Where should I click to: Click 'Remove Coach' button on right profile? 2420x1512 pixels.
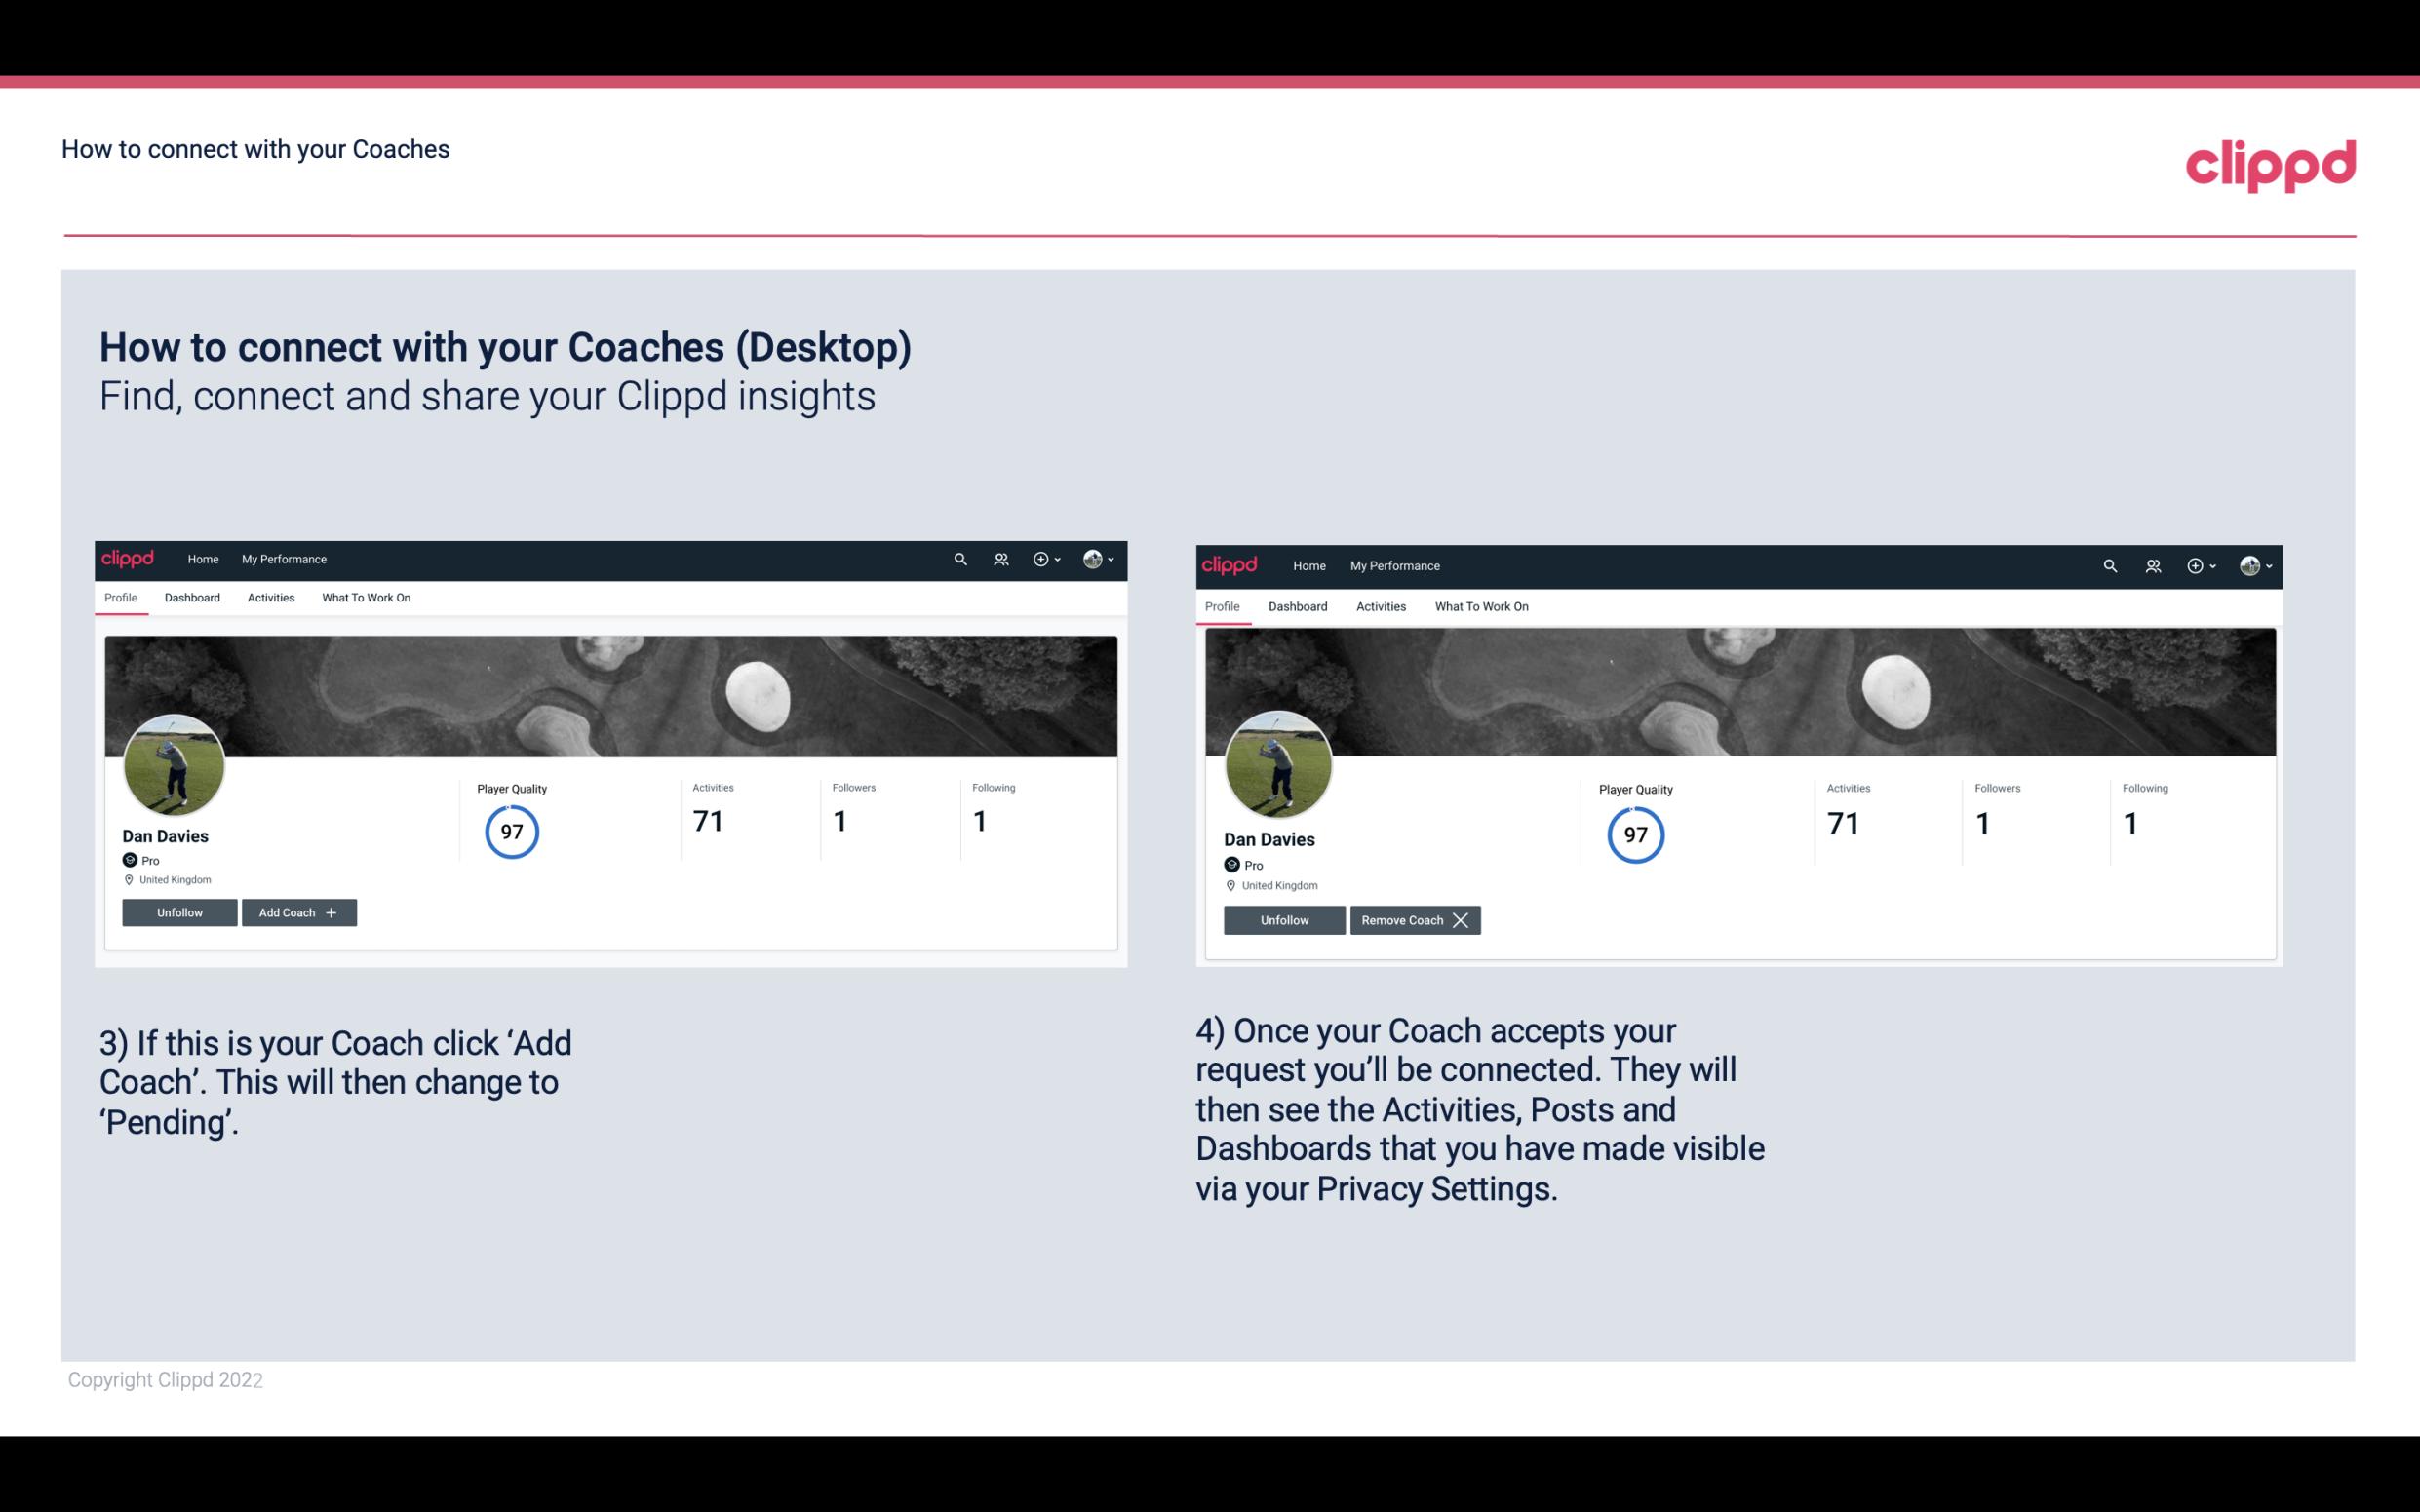point(1415,918)
